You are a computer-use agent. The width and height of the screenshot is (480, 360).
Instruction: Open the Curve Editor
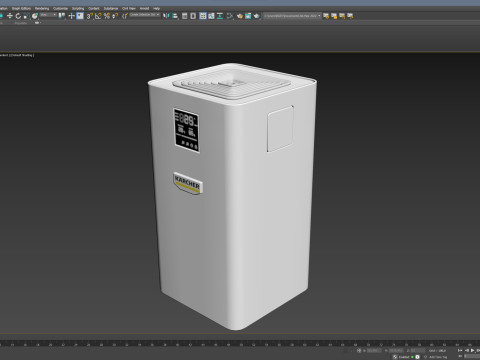[211, 16]
